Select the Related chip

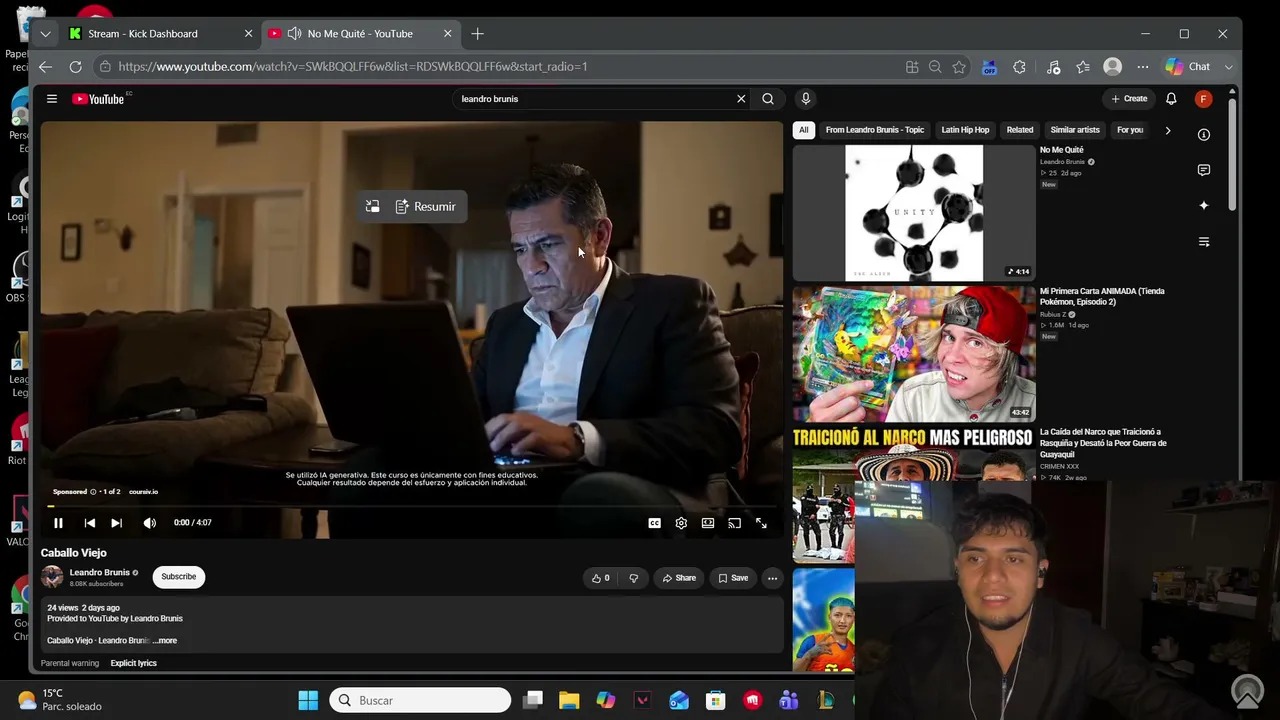coord(1020,130)
